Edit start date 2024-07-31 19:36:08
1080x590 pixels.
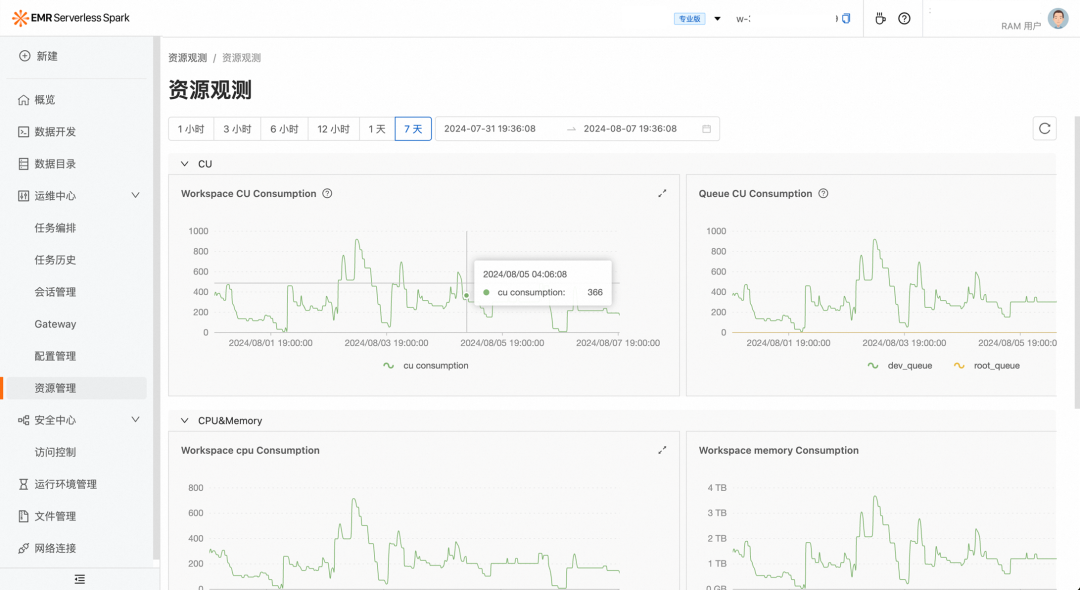pos(490,129)
